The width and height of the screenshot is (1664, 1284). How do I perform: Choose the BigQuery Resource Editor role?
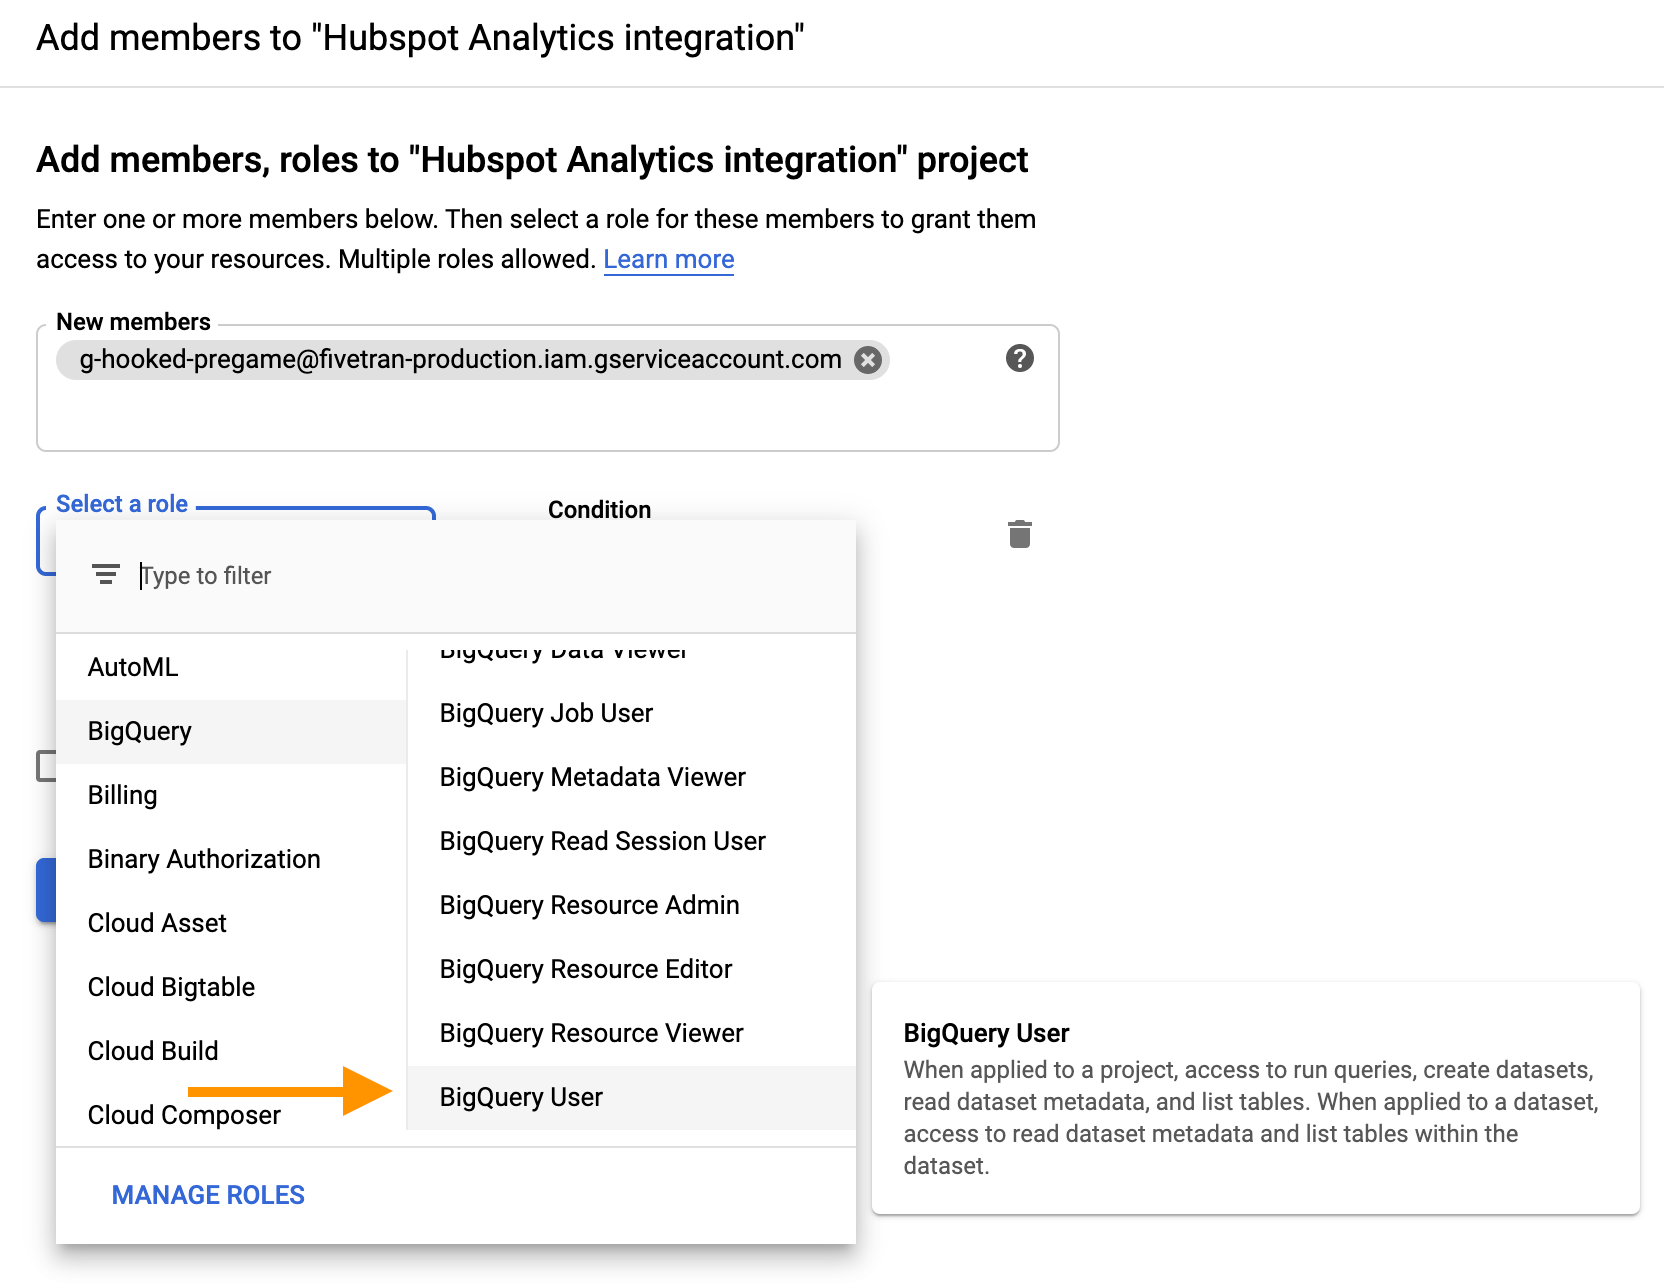(x=632, y=969)
